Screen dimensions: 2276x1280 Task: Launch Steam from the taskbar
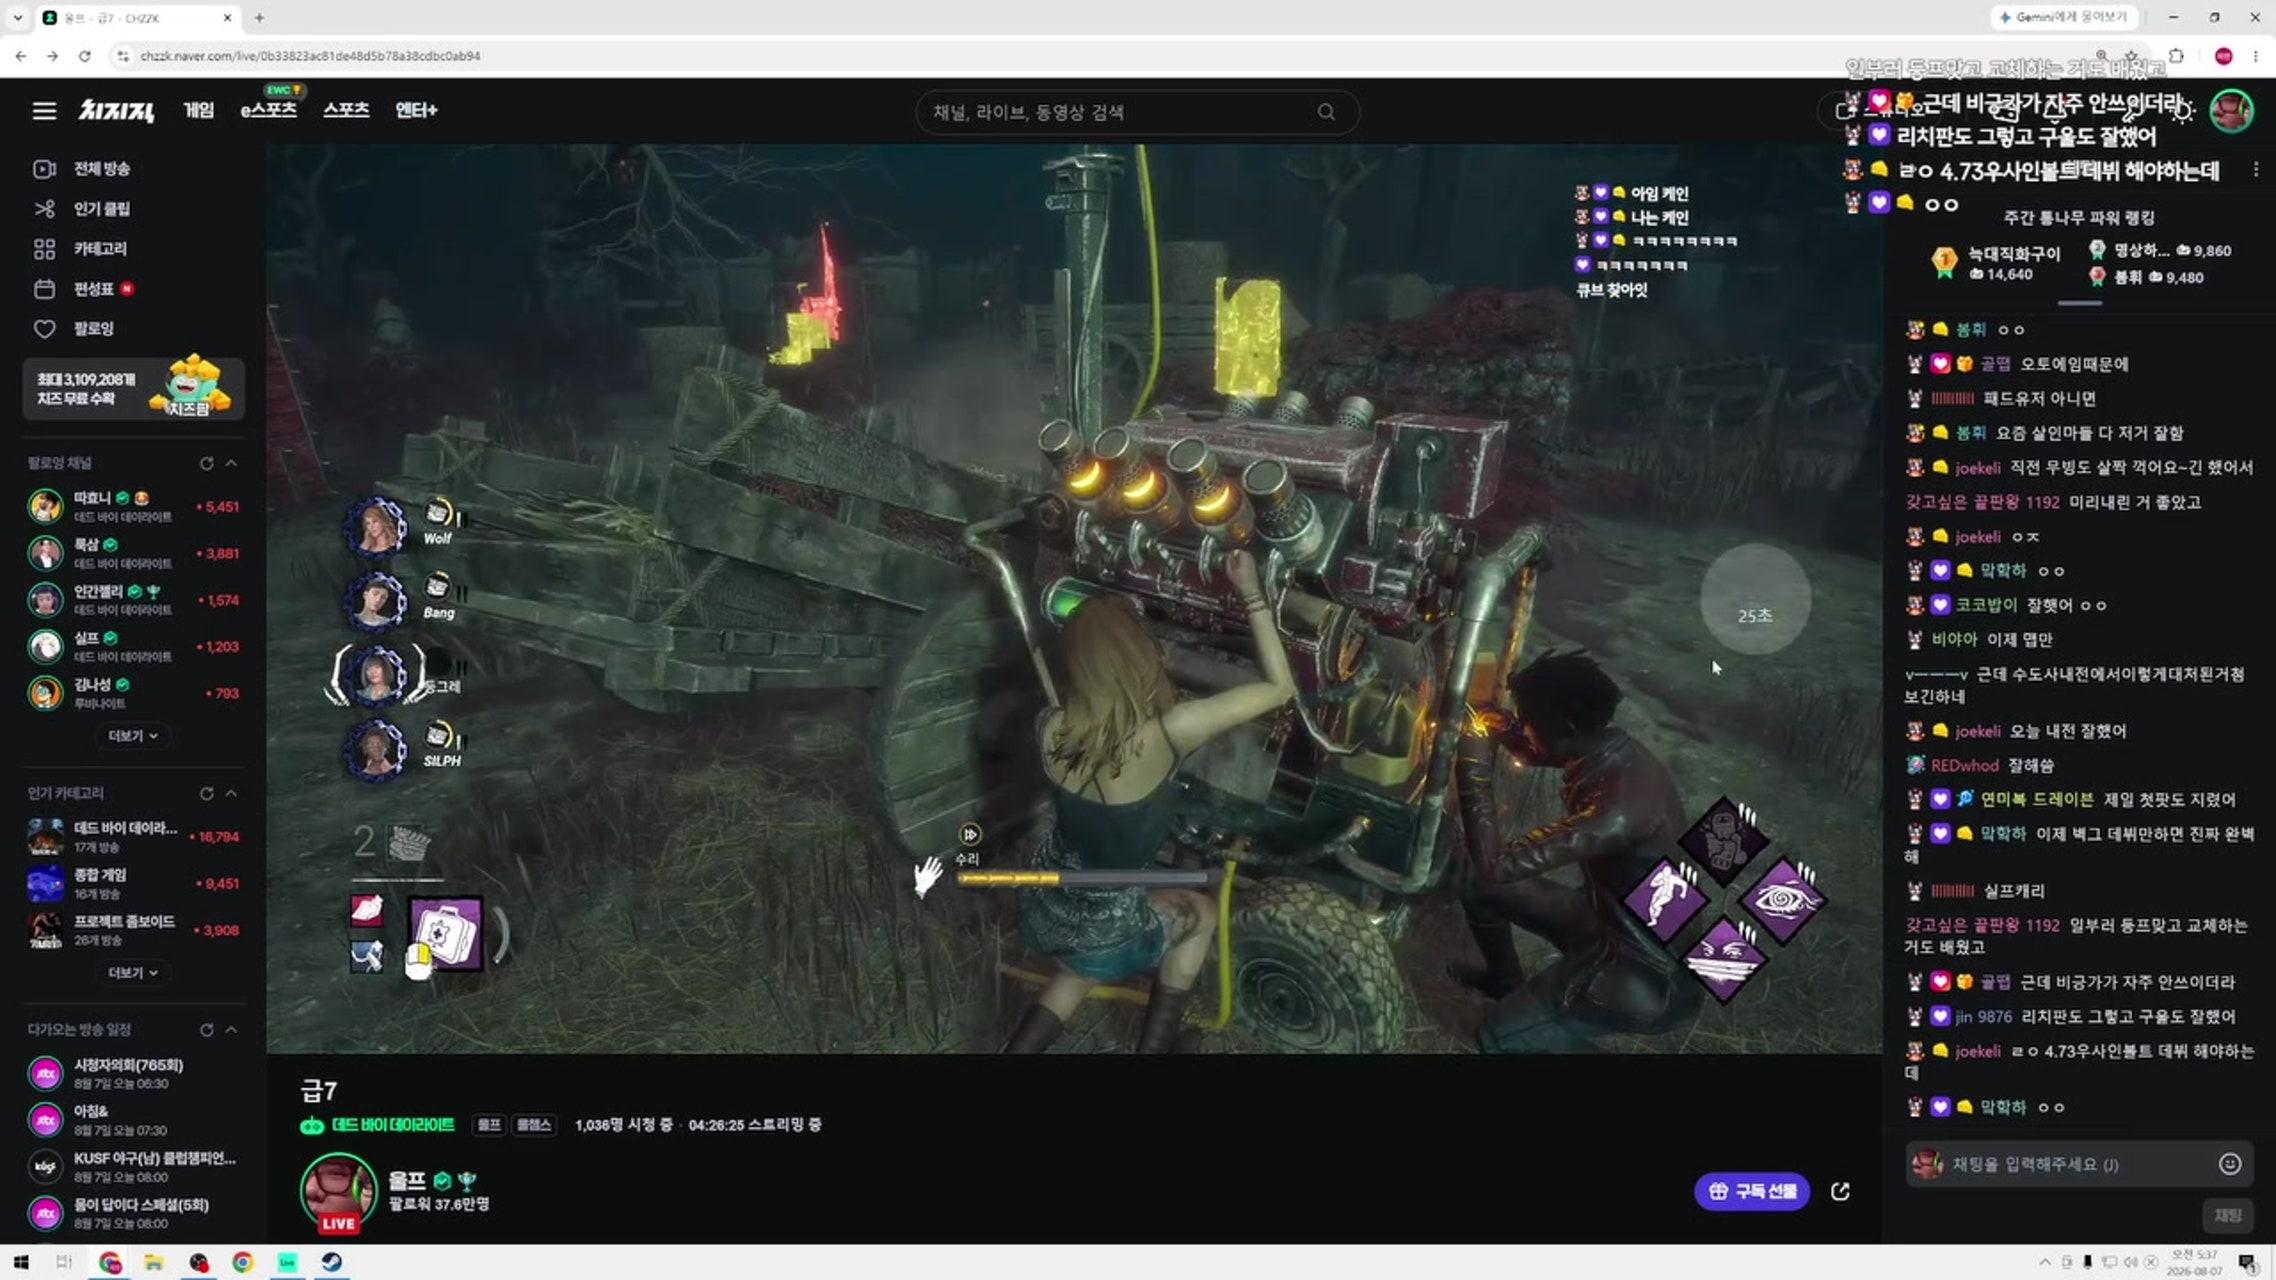(x=332, y=1262)
